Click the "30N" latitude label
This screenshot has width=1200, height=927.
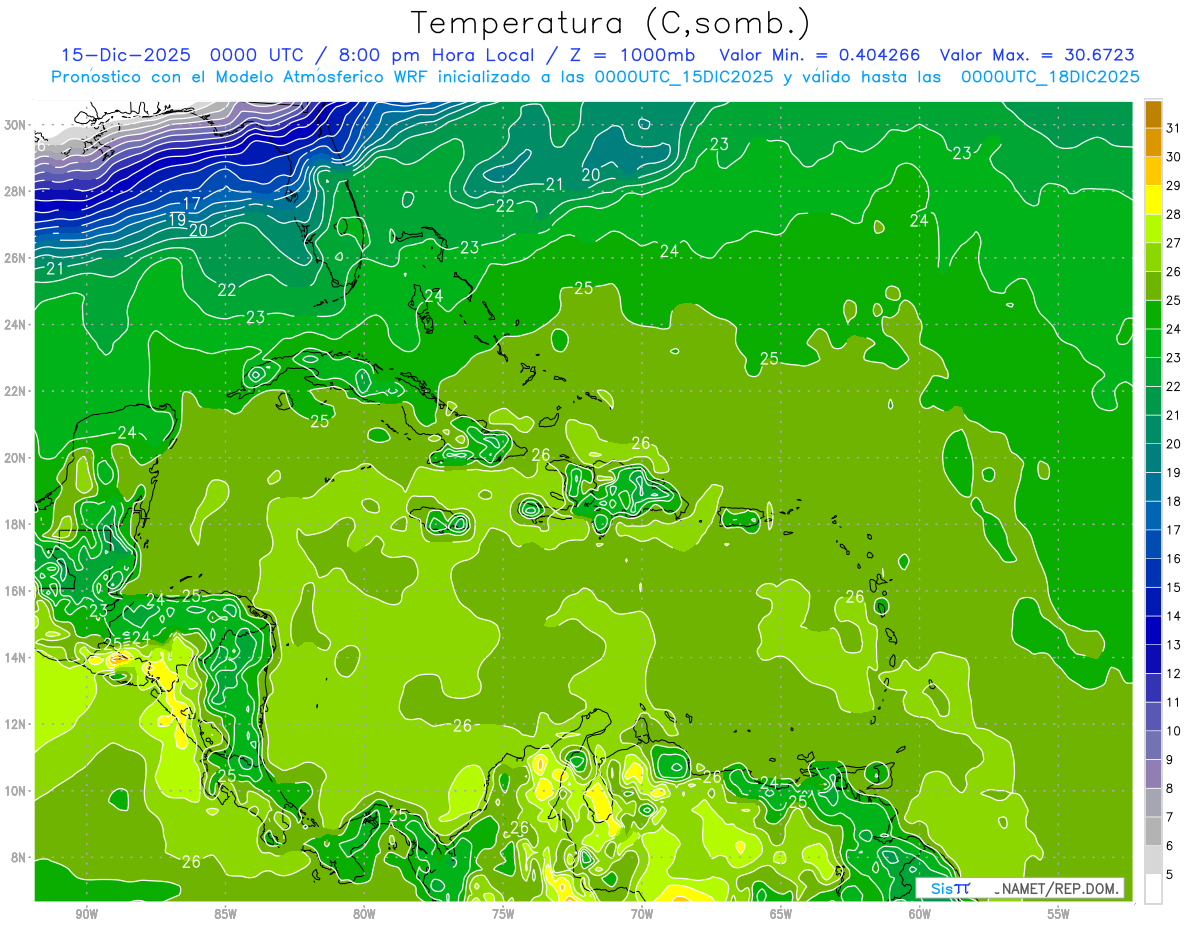tap(16, 125)
